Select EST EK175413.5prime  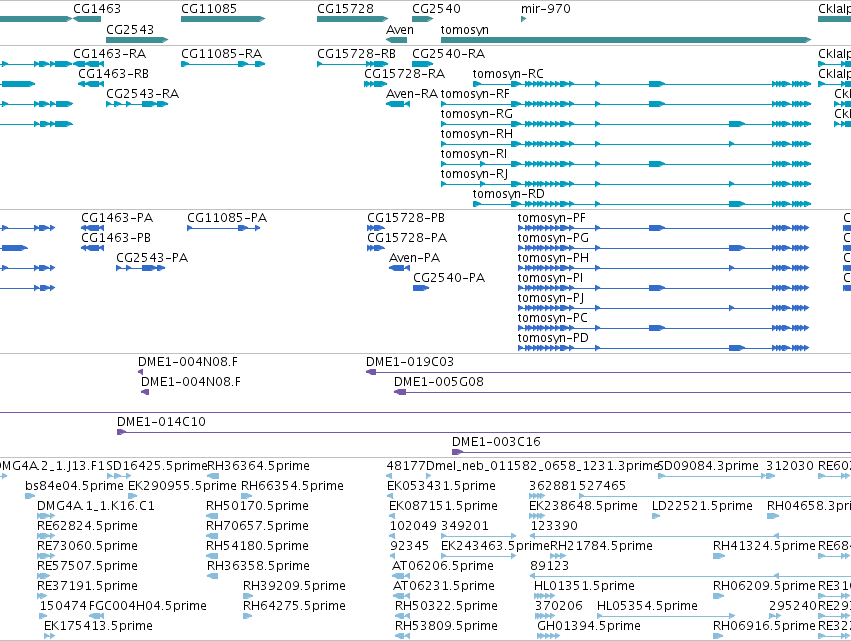[x=49, y=636]
